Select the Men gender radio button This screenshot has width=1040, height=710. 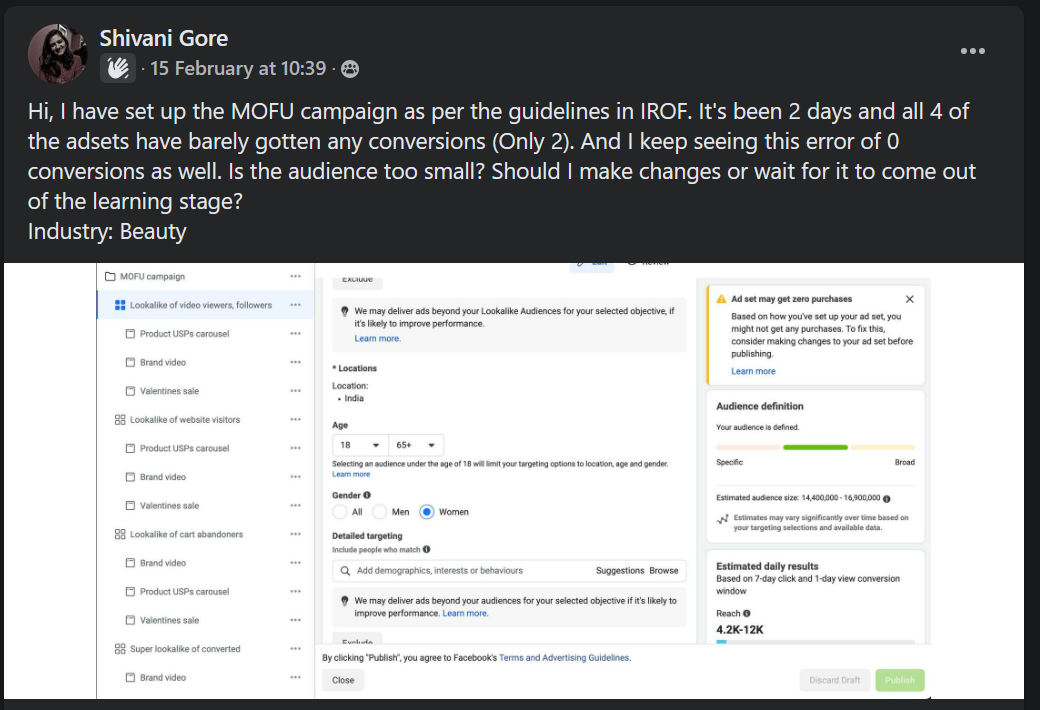tap(379, 512)
